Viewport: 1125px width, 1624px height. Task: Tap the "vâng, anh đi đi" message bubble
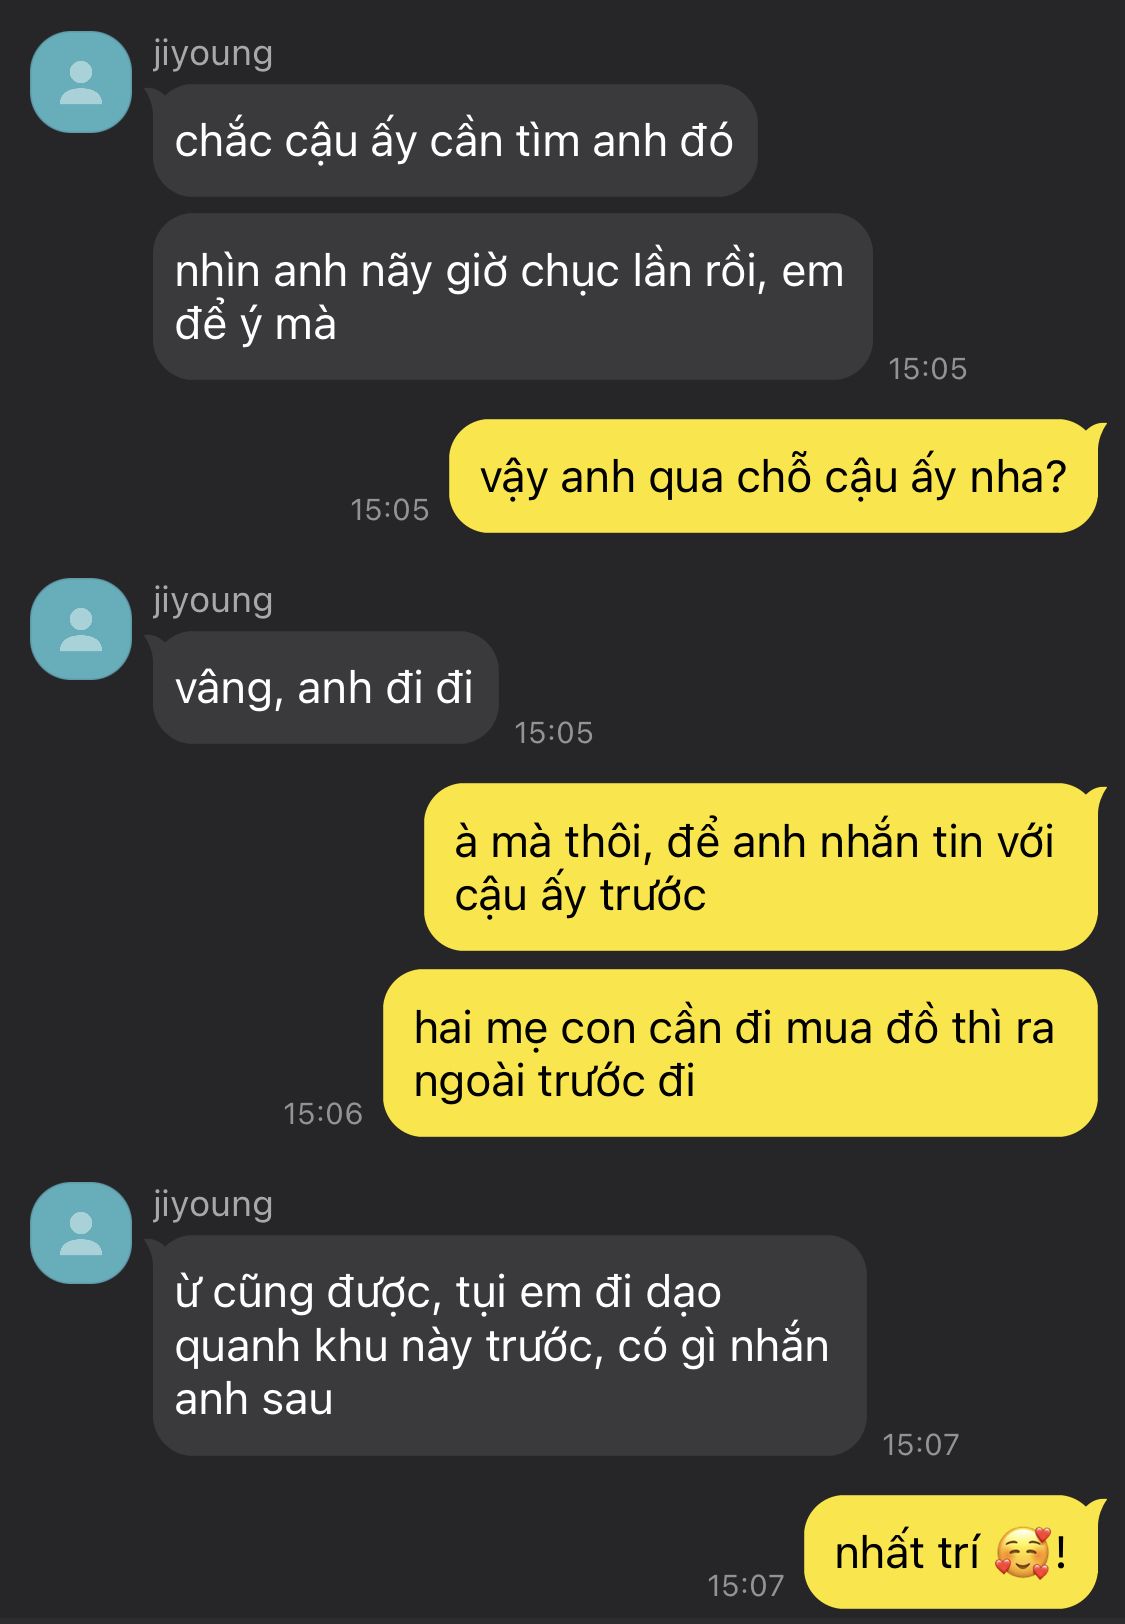pyautogui.click(x=325, y=688)
